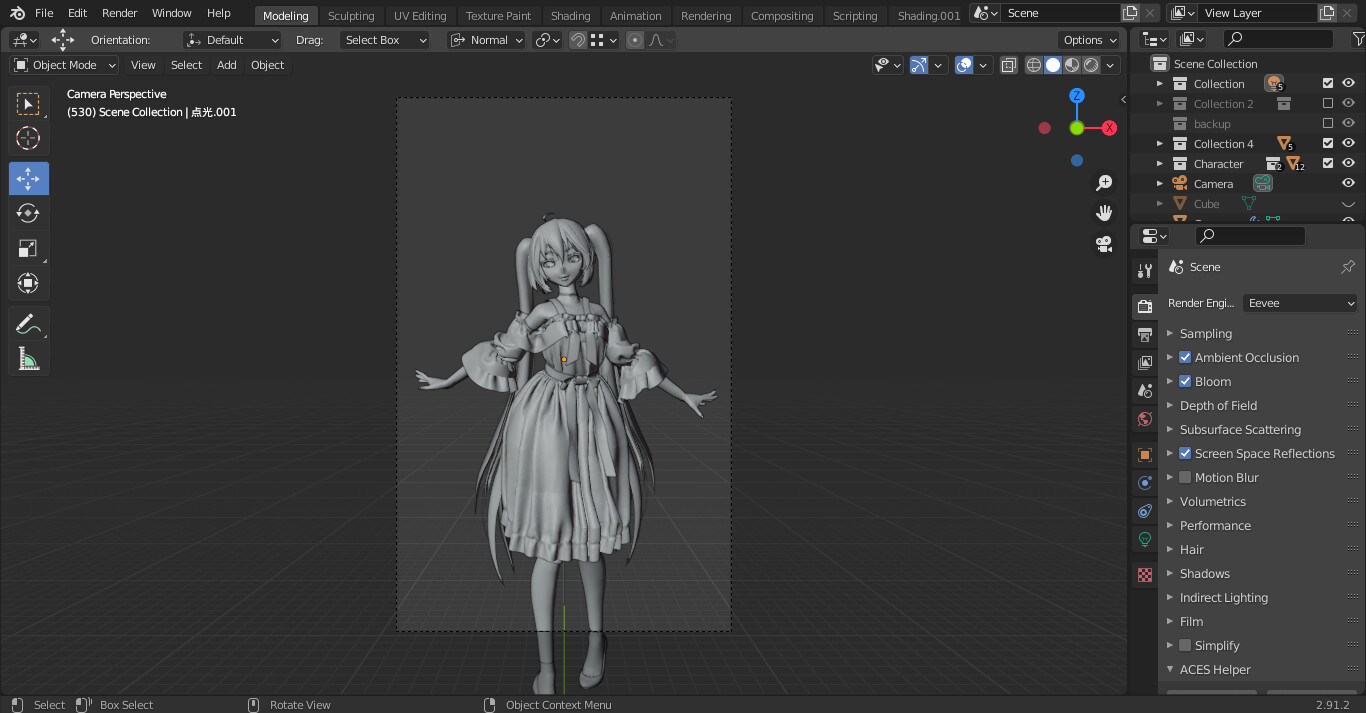Viewport: 1366px width, 713px height.
Task: Toggle proportional editing button
Action: pyautogui.click(x=635, y=40)
